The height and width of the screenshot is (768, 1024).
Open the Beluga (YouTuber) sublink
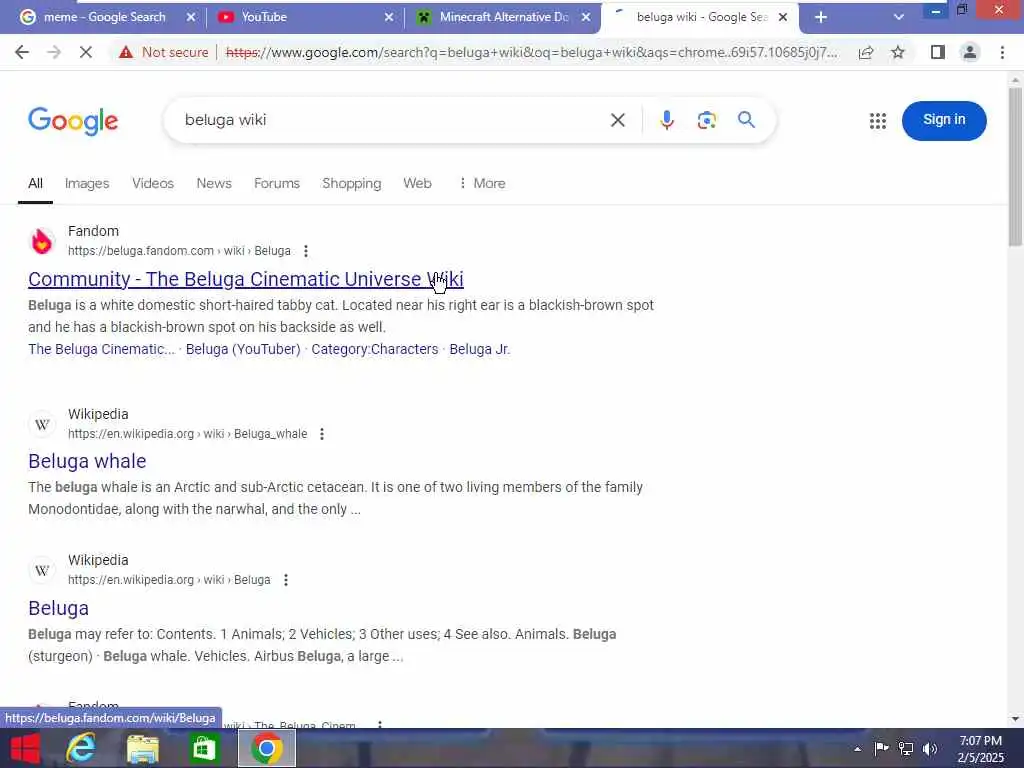[243, 349]
